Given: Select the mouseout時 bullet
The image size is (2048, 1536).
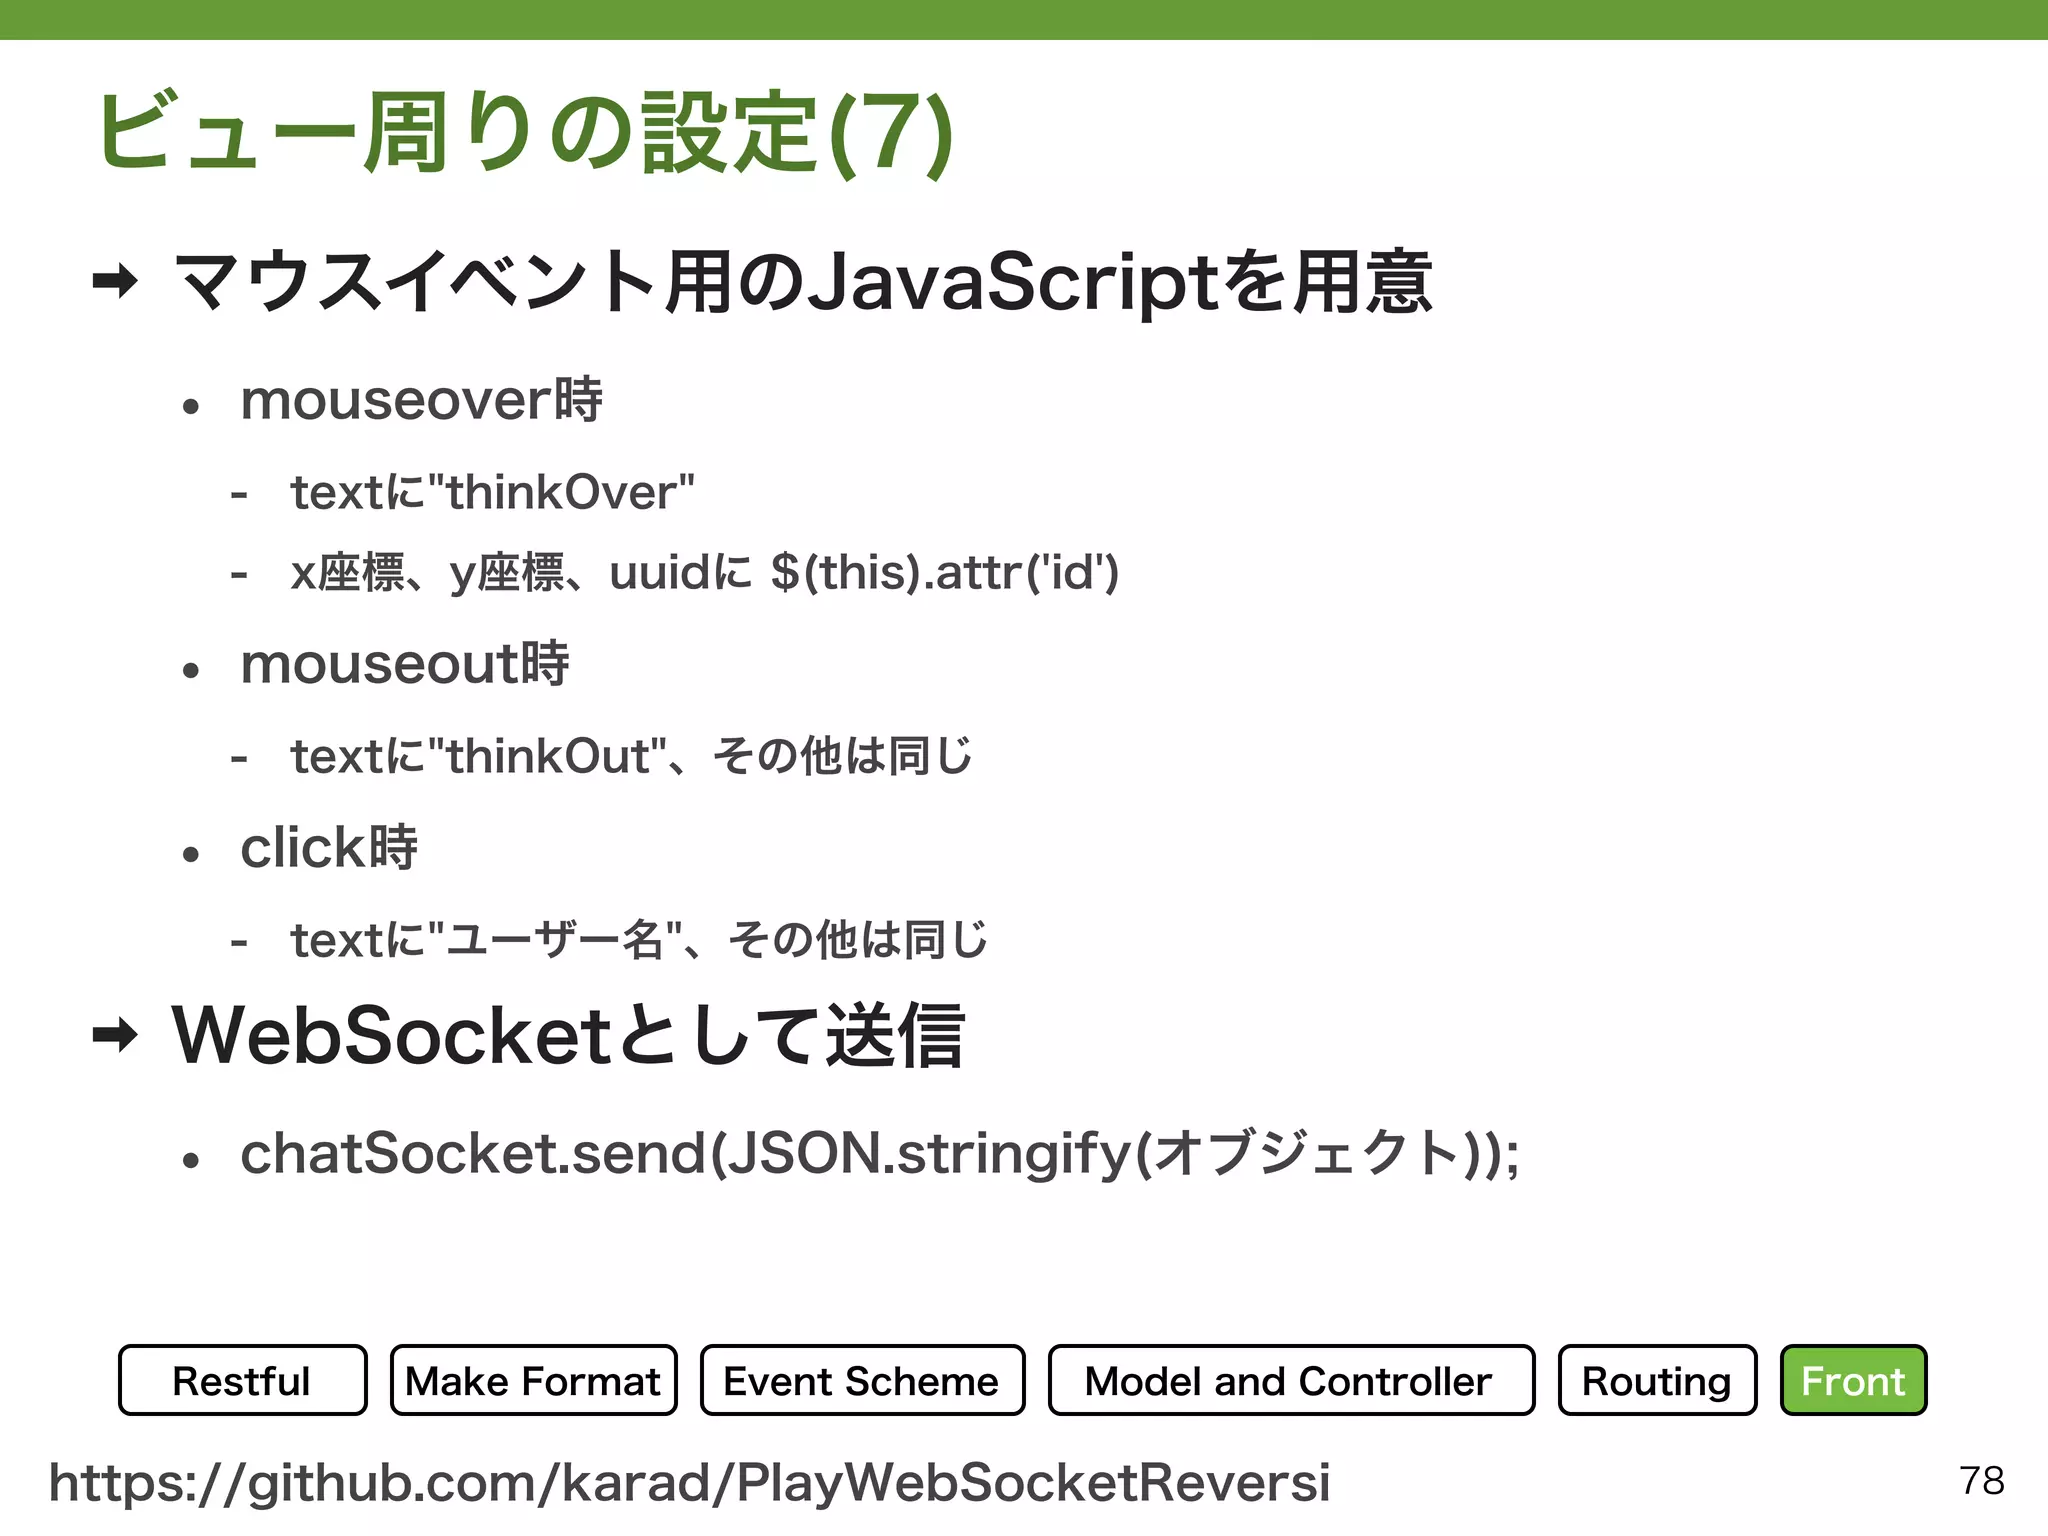Looking at the screenshot, I should [404, 664].
